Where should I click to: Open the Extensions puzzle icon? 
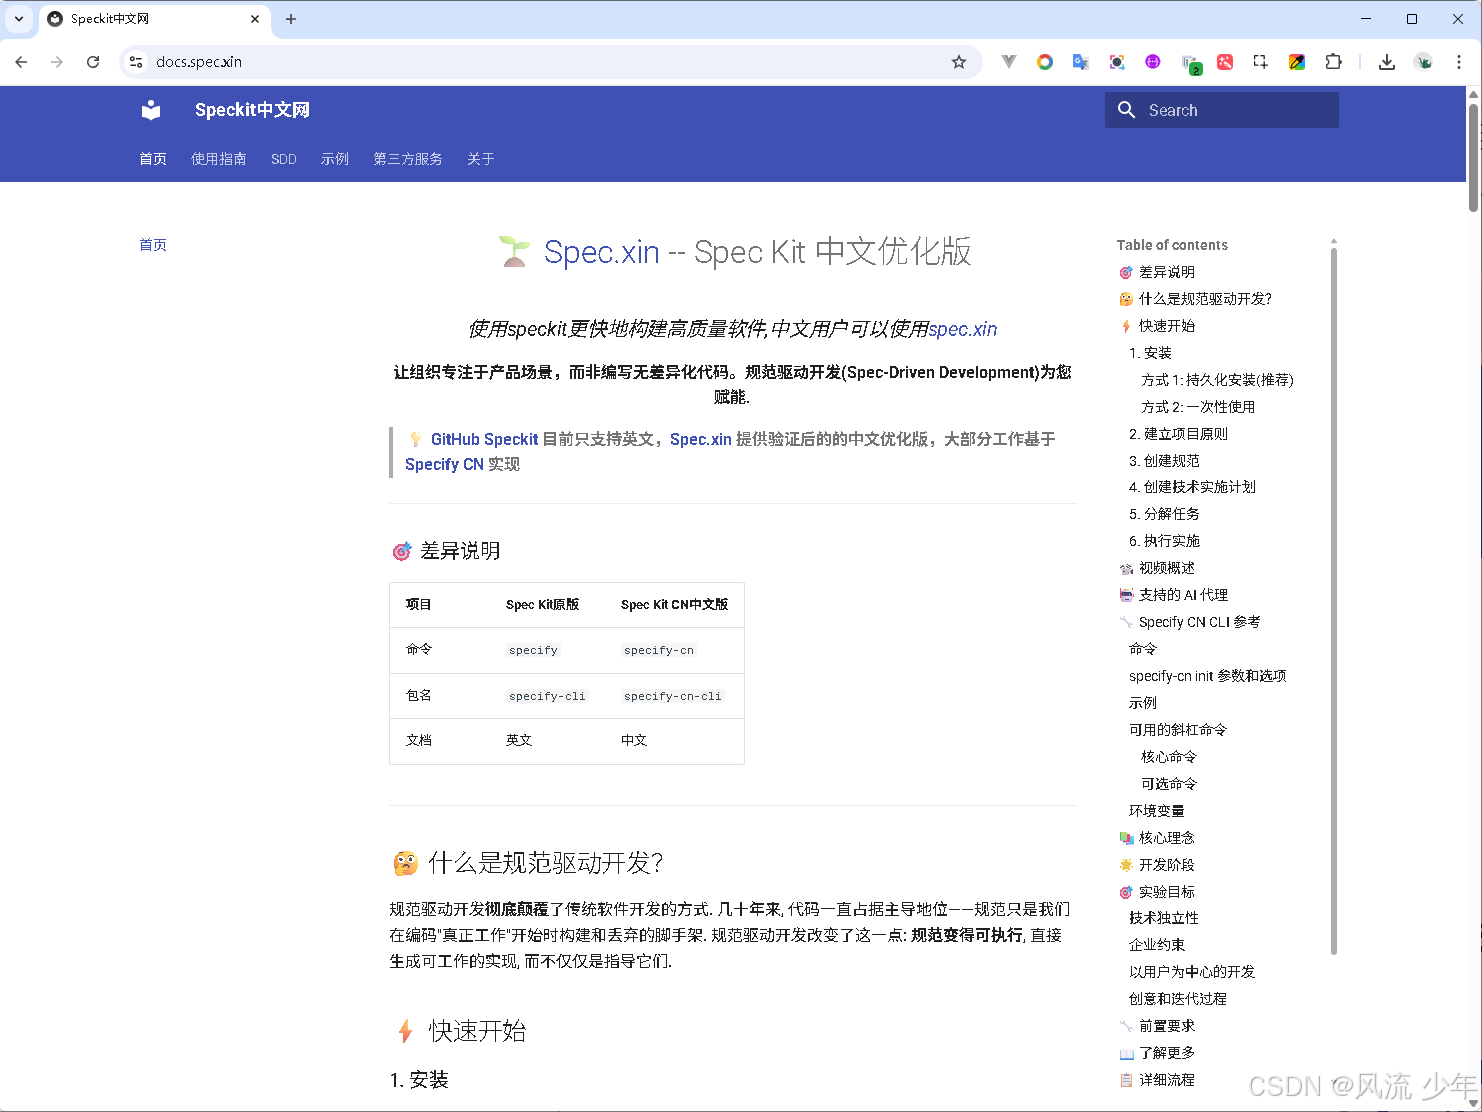click(1333, 61)
